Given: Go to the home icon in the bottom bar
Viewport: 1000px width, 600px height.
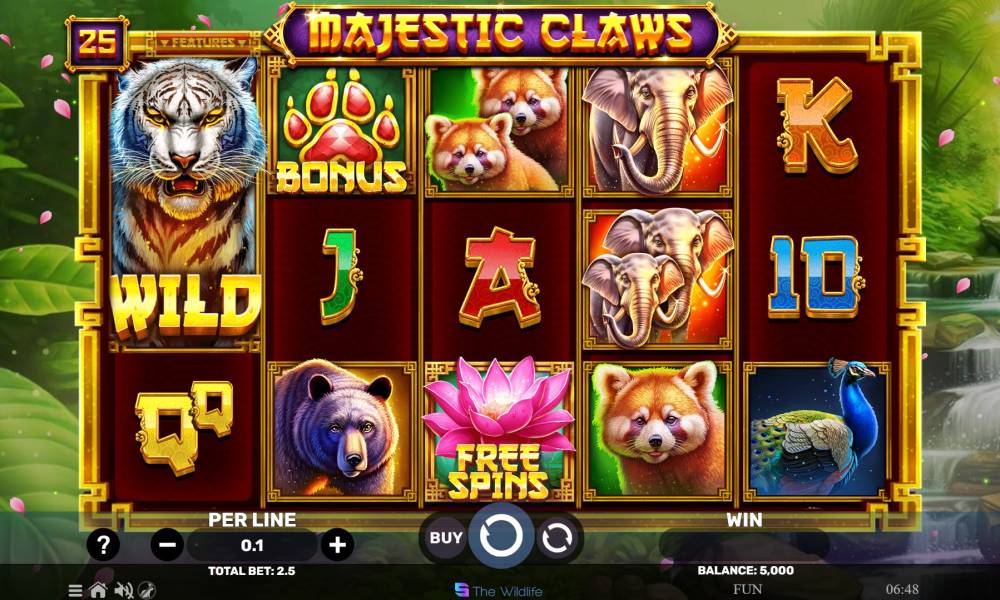Looking at the screenshot, I should tap(98, 590).
